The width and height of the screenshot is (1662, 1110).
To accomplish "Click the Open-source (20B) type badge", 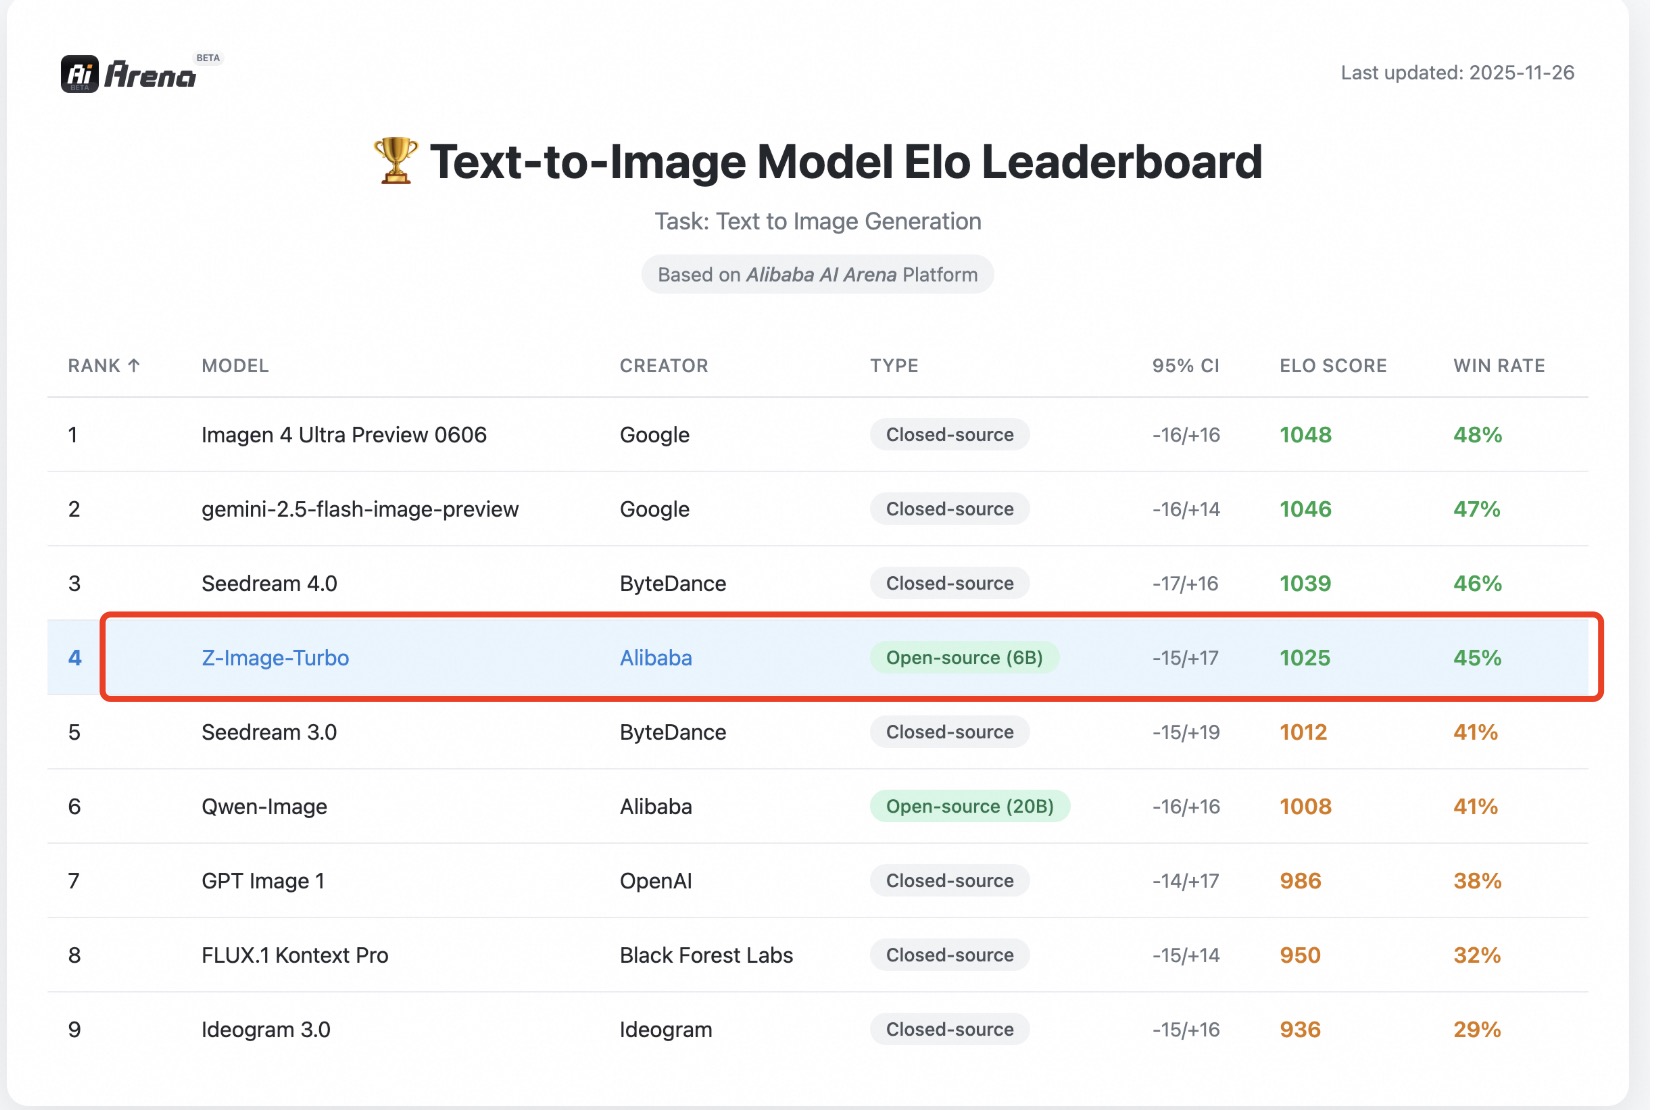I will coord(970,807).
